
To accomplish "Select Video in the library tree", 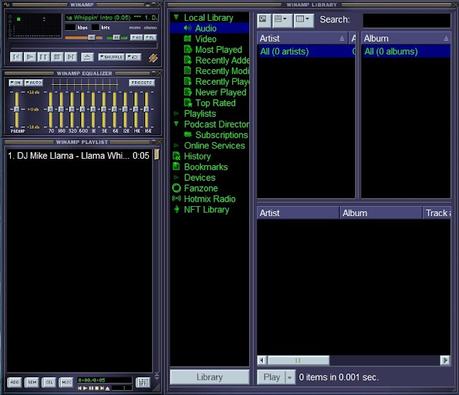I will tap(206, 39).
